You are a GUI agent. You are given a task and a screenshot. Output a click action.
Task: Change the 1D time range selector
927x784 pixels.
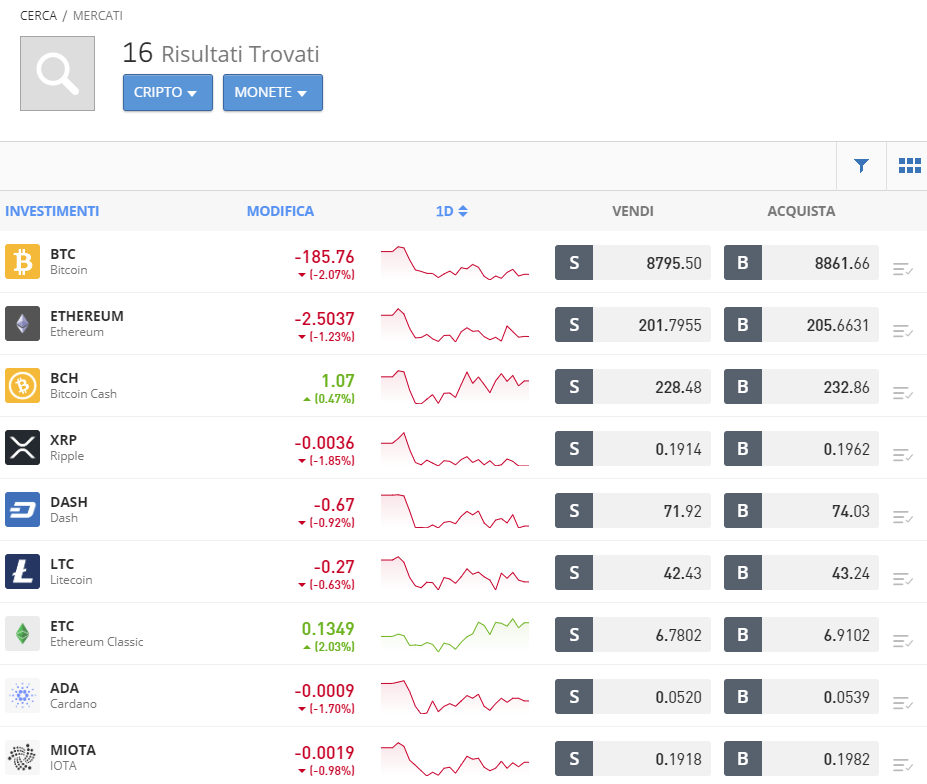pyautogui.click(x=452, y=211)
